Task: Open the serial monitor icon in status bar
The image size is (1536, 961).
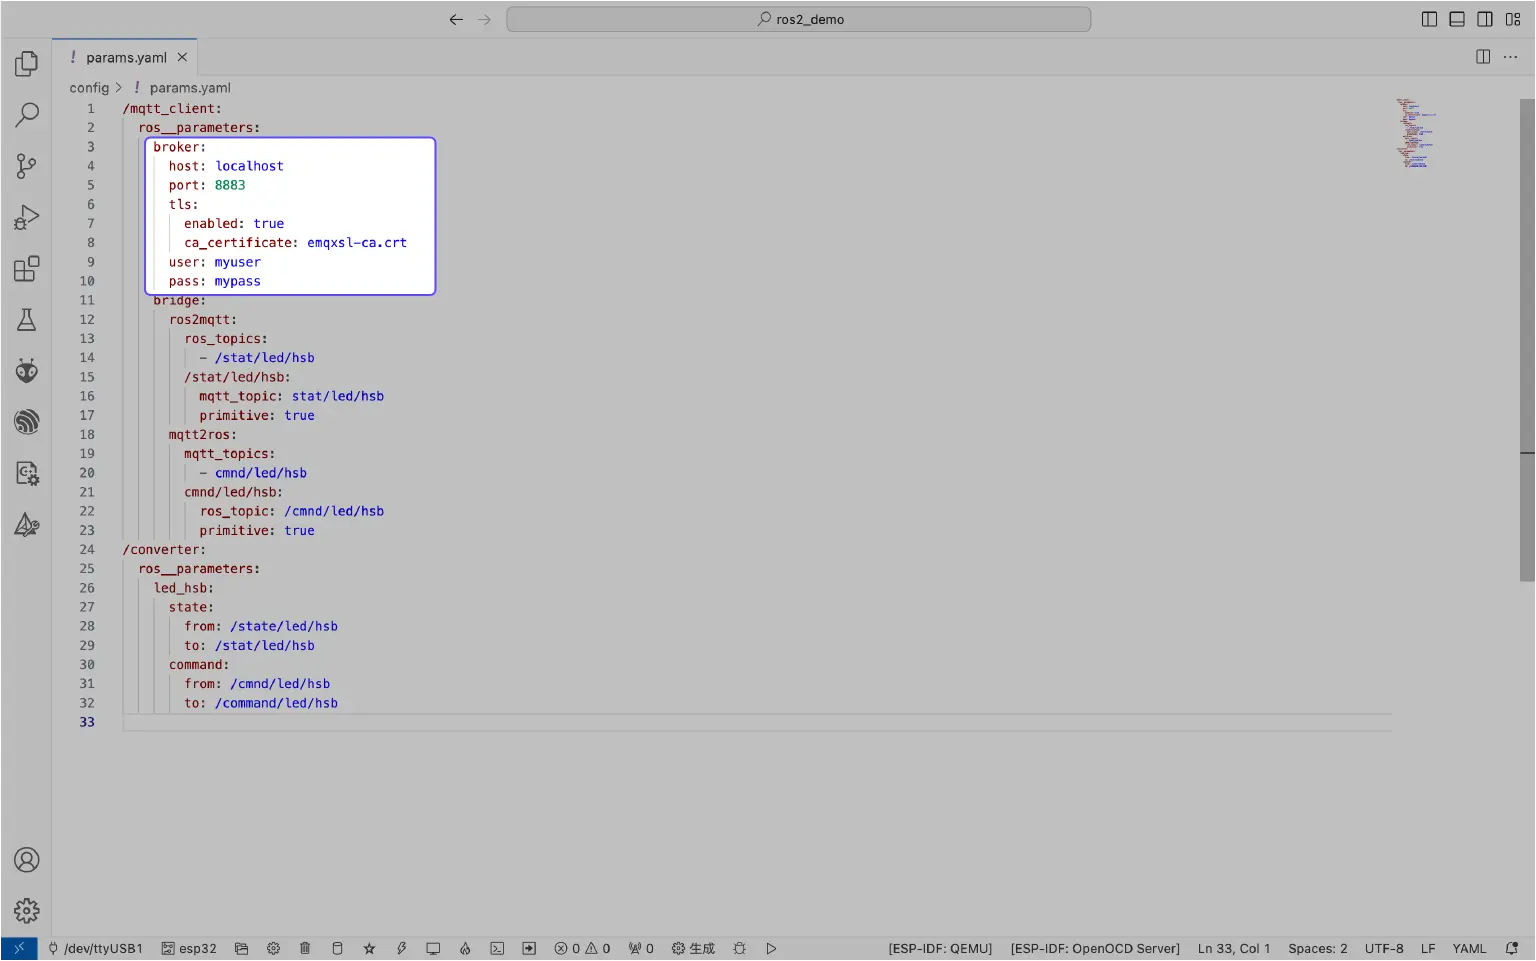Action: (x=433, y=948)
